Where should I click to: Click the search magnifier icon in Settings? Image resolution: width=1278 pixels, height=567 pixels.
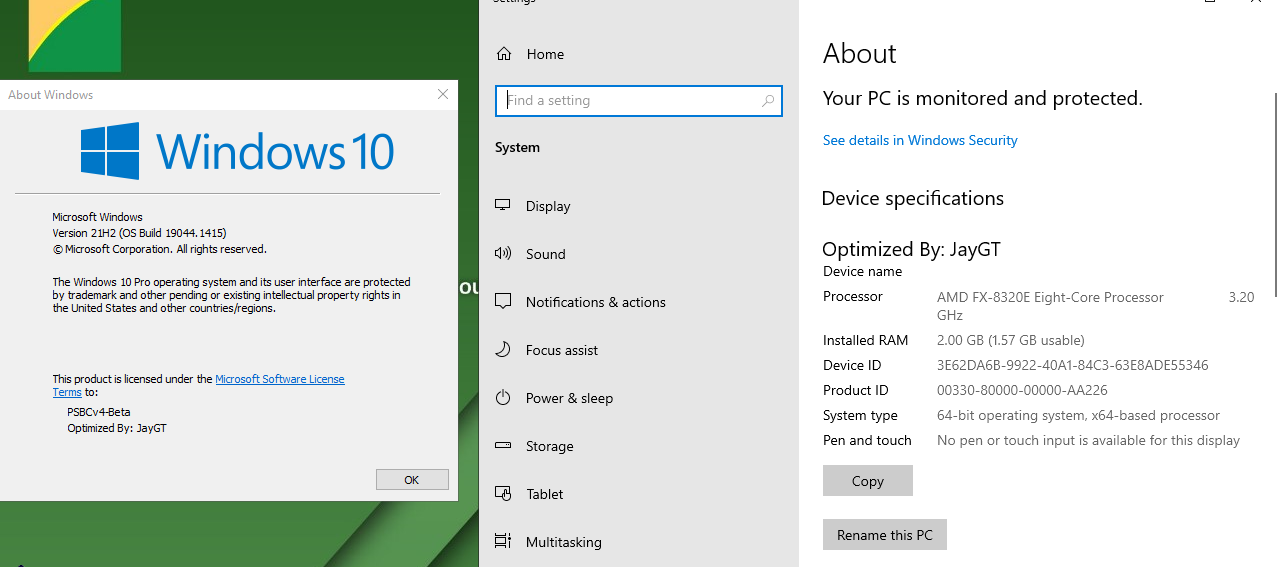pyautogui.click(x=768, y=101)
